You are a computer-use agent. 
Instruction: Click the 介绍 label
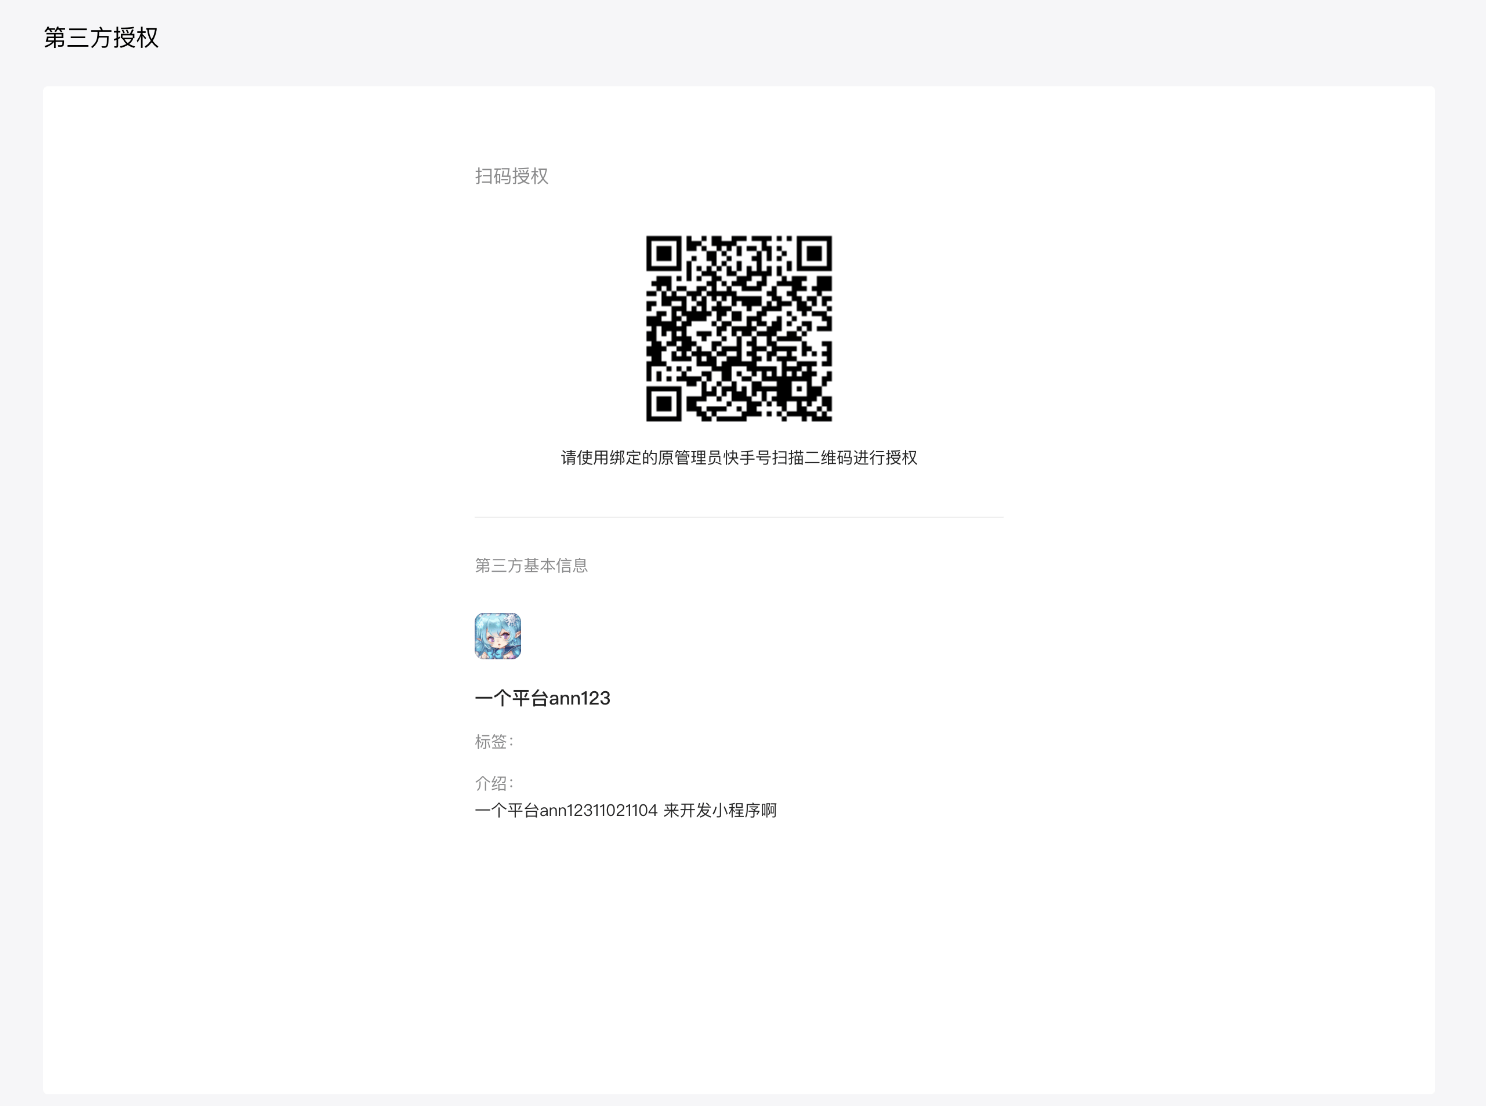tap(493, 783)
